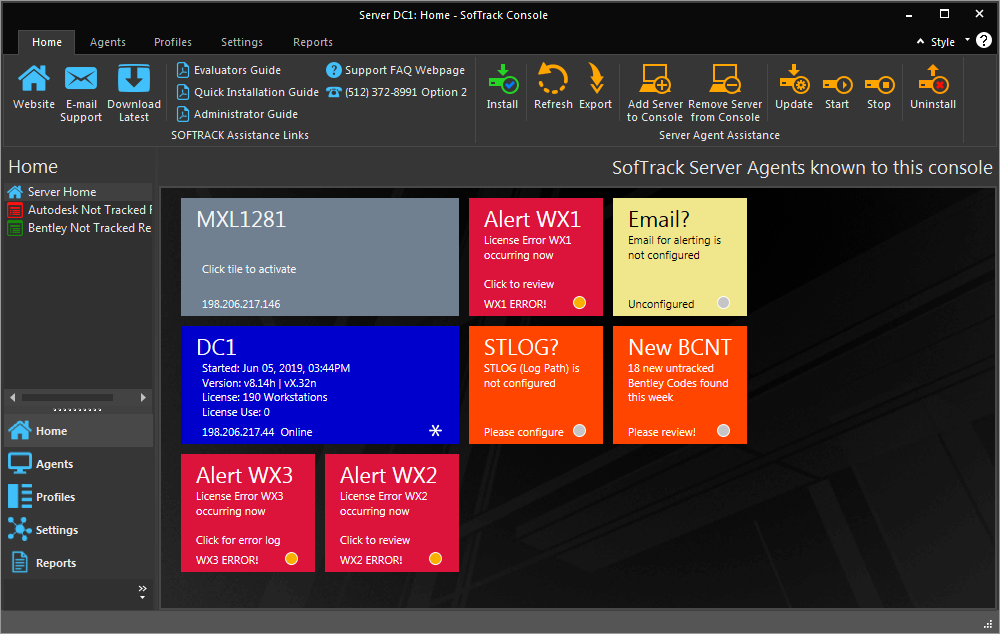Click the right scroll arrow in the tree panel
This screenshot has width=1000, height=634.
click(143, 397)
